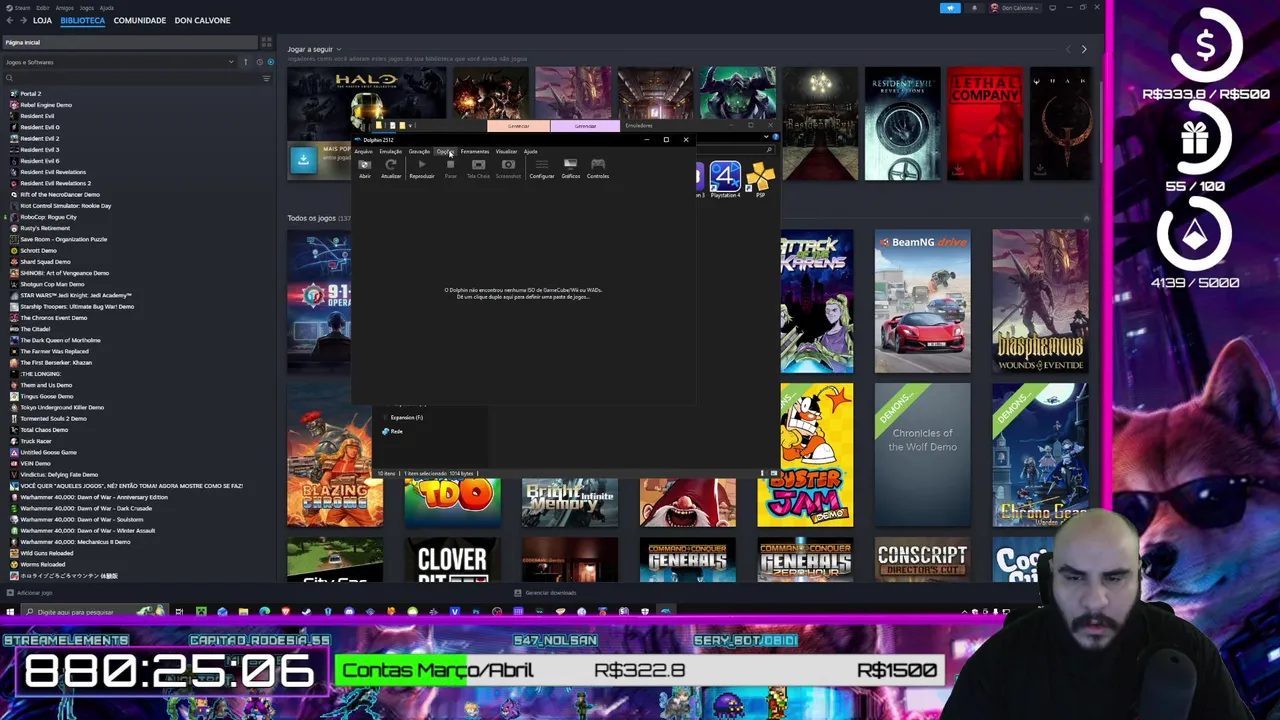1280x720 pixels.
Task: Open the Visualizar menu in Dolphin
Action: (506, 151)
